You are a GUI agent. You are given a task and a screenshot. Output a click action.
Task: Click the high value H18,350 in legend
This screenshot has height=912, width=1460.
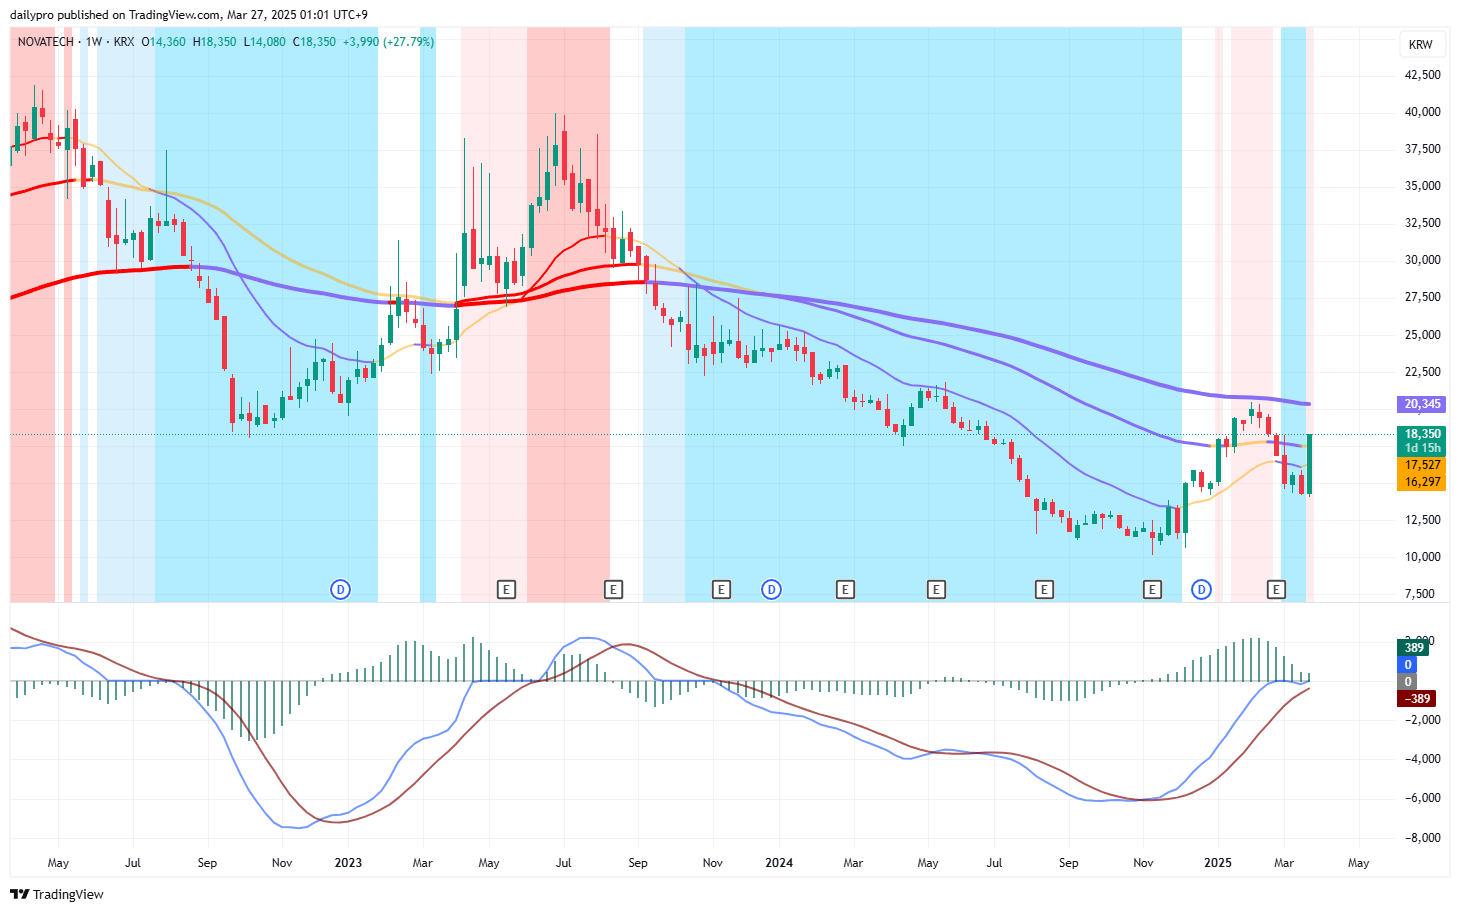coord(215,42)
